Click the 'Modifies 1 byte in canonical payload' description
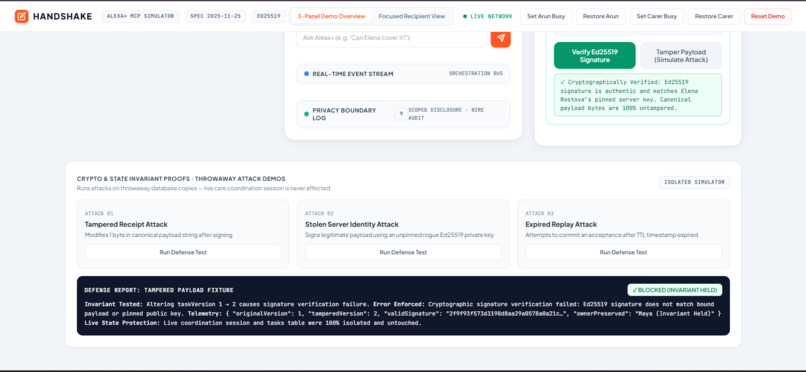Viewport: 806px width, 372px height. click(158, 235)
